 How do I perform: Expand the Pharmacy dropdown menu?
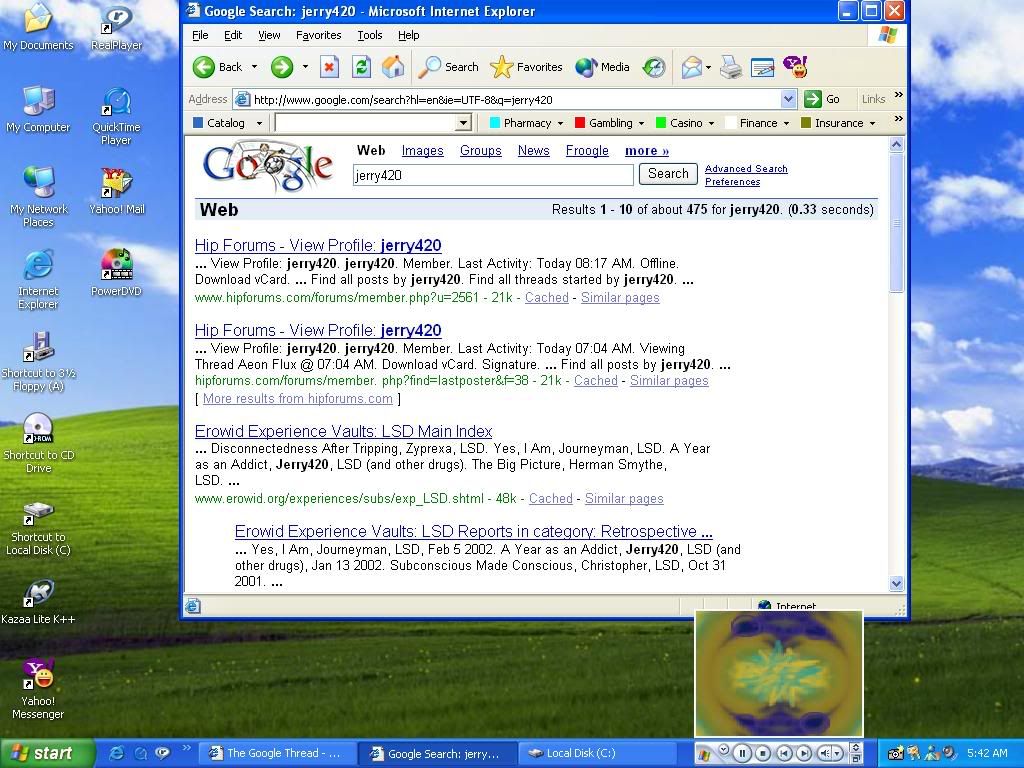(x=560, y=123)
